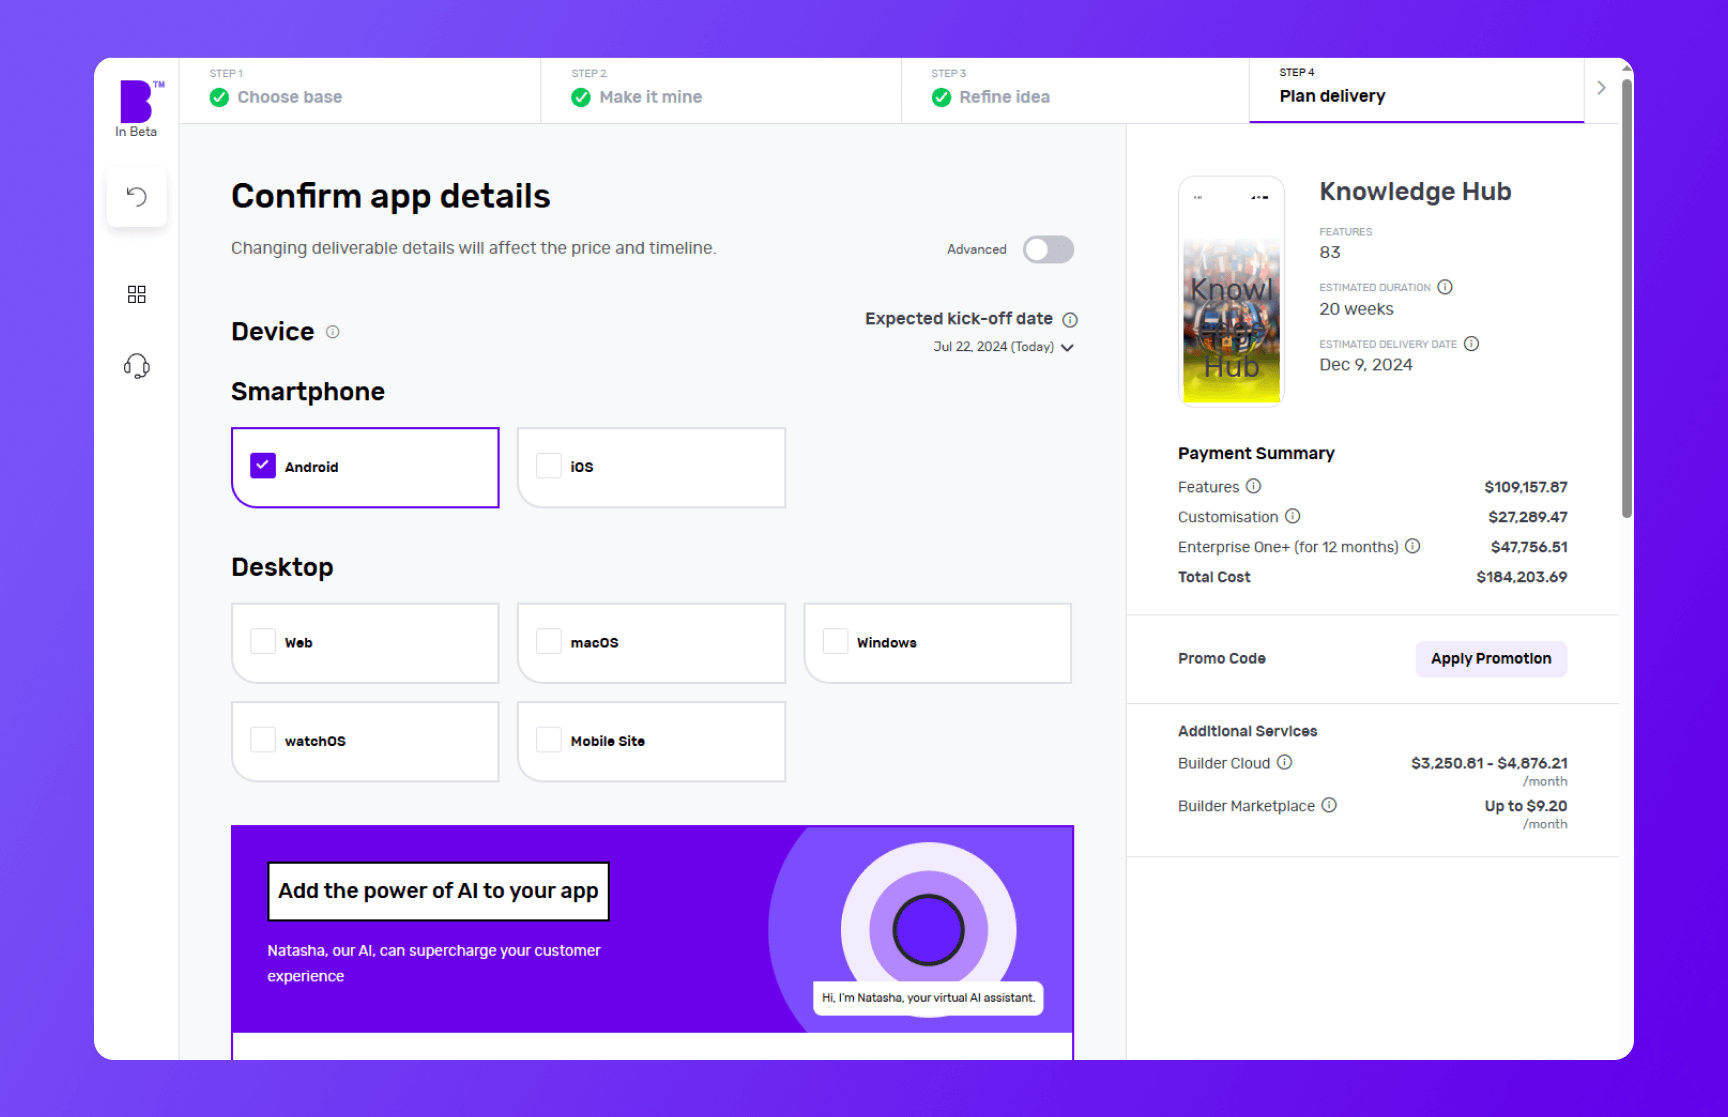
Task: Click green checkmark on Refine idea step
Action: [x=941, y=97]
